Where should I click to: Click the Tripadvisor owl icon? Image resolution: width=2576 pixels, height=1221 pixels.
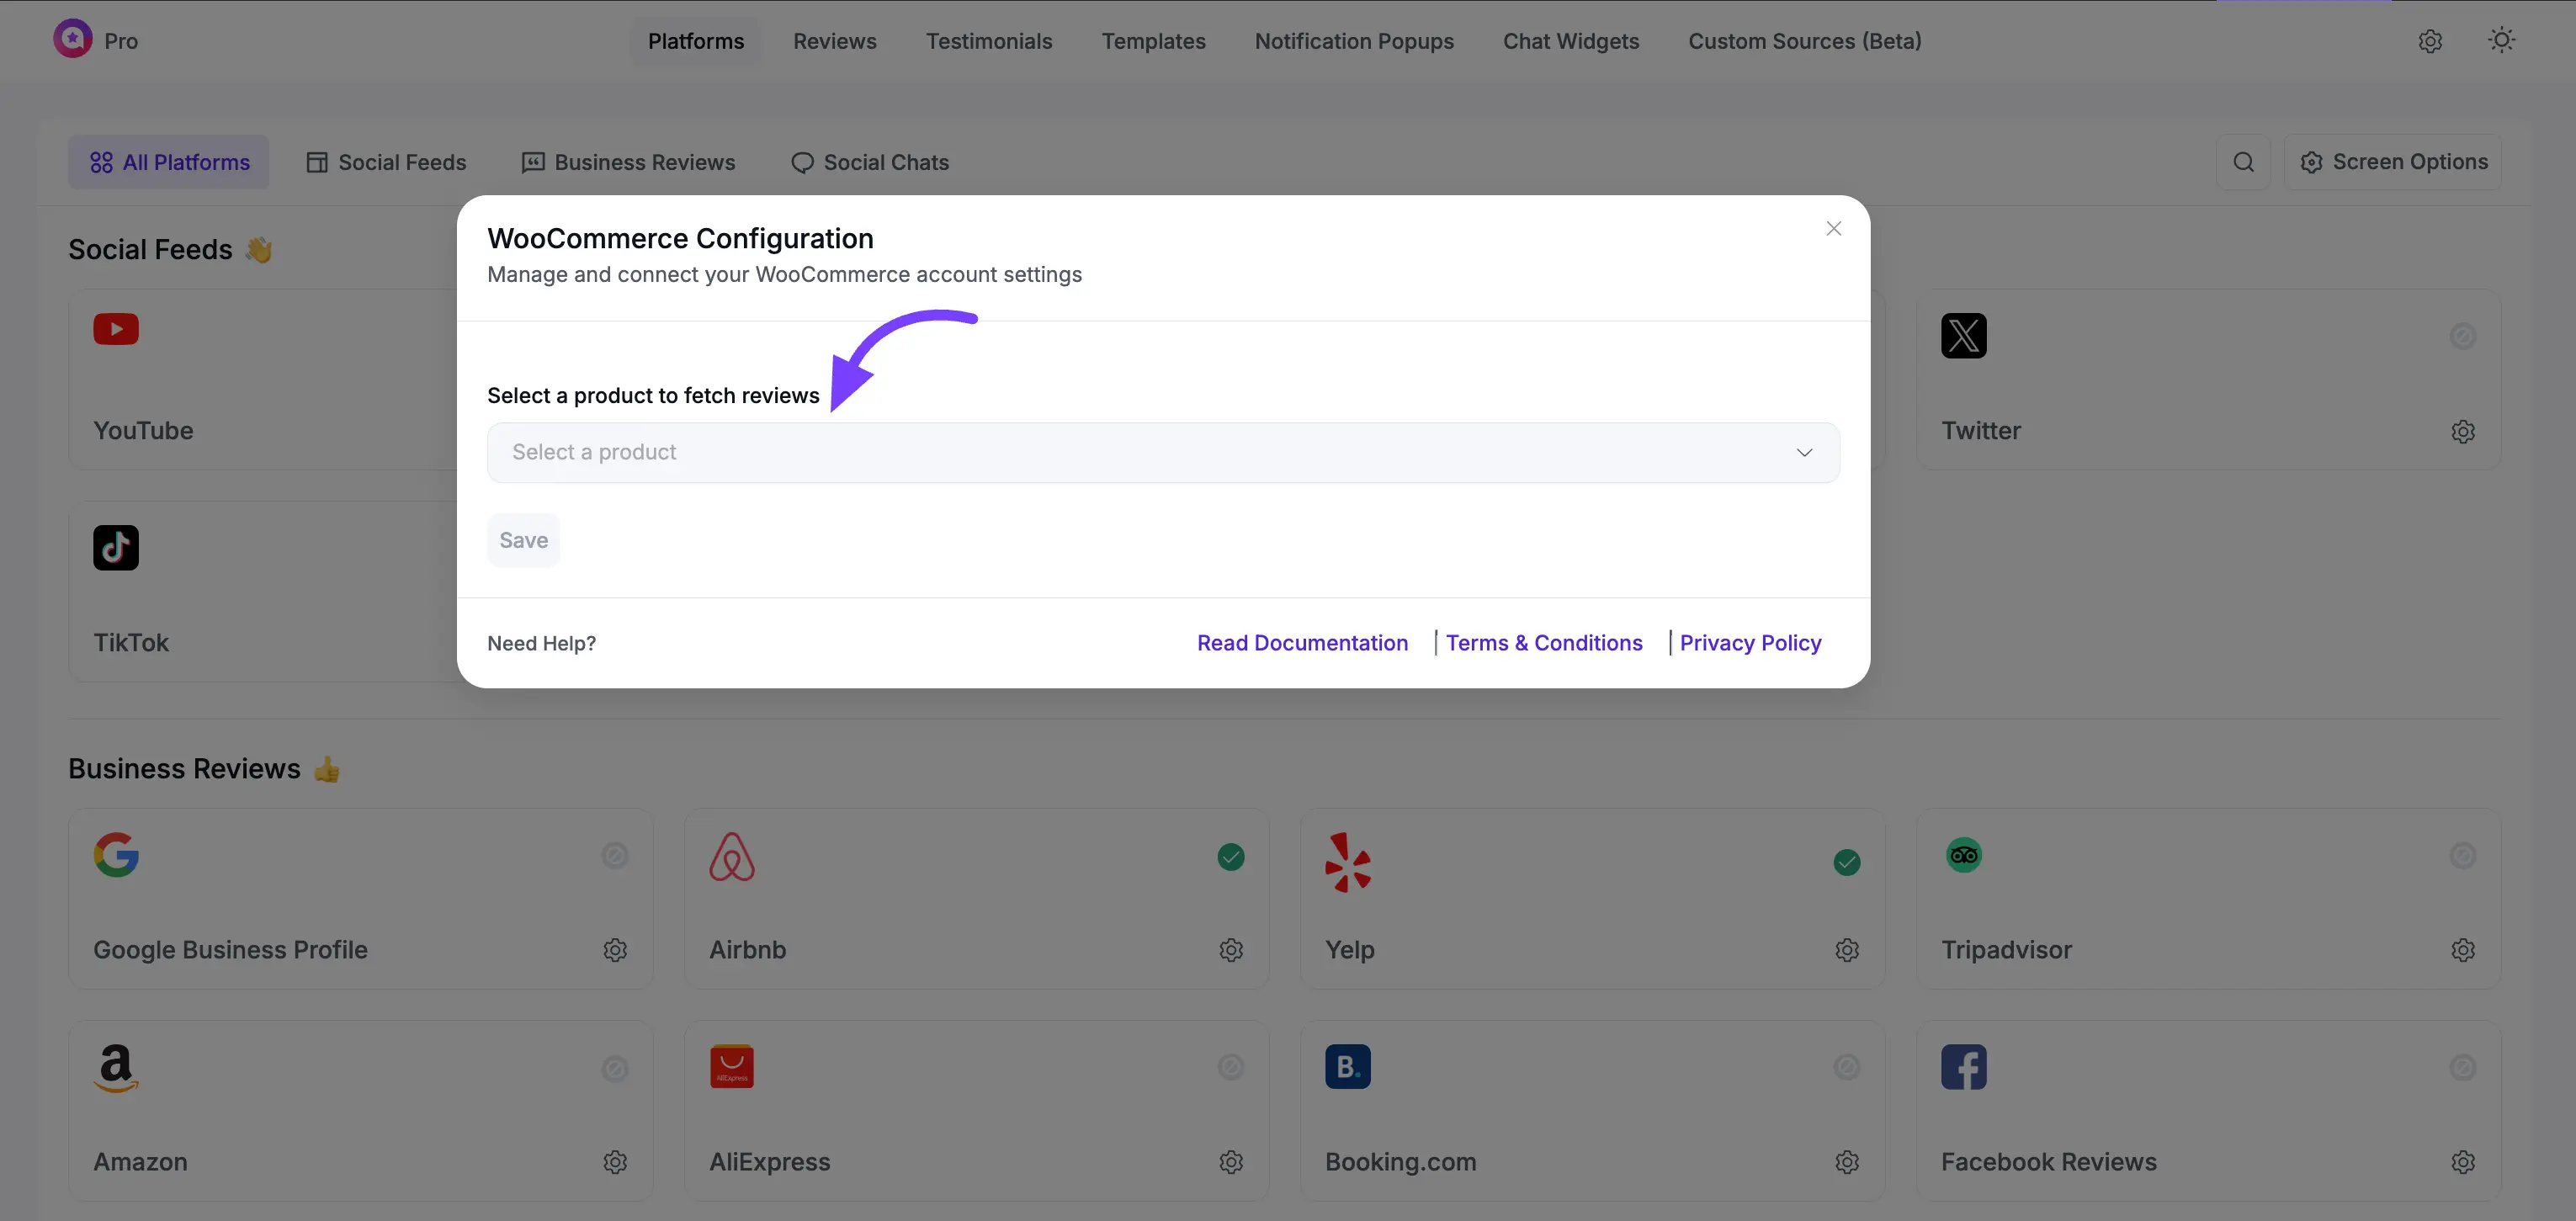tap(1963, 855)
